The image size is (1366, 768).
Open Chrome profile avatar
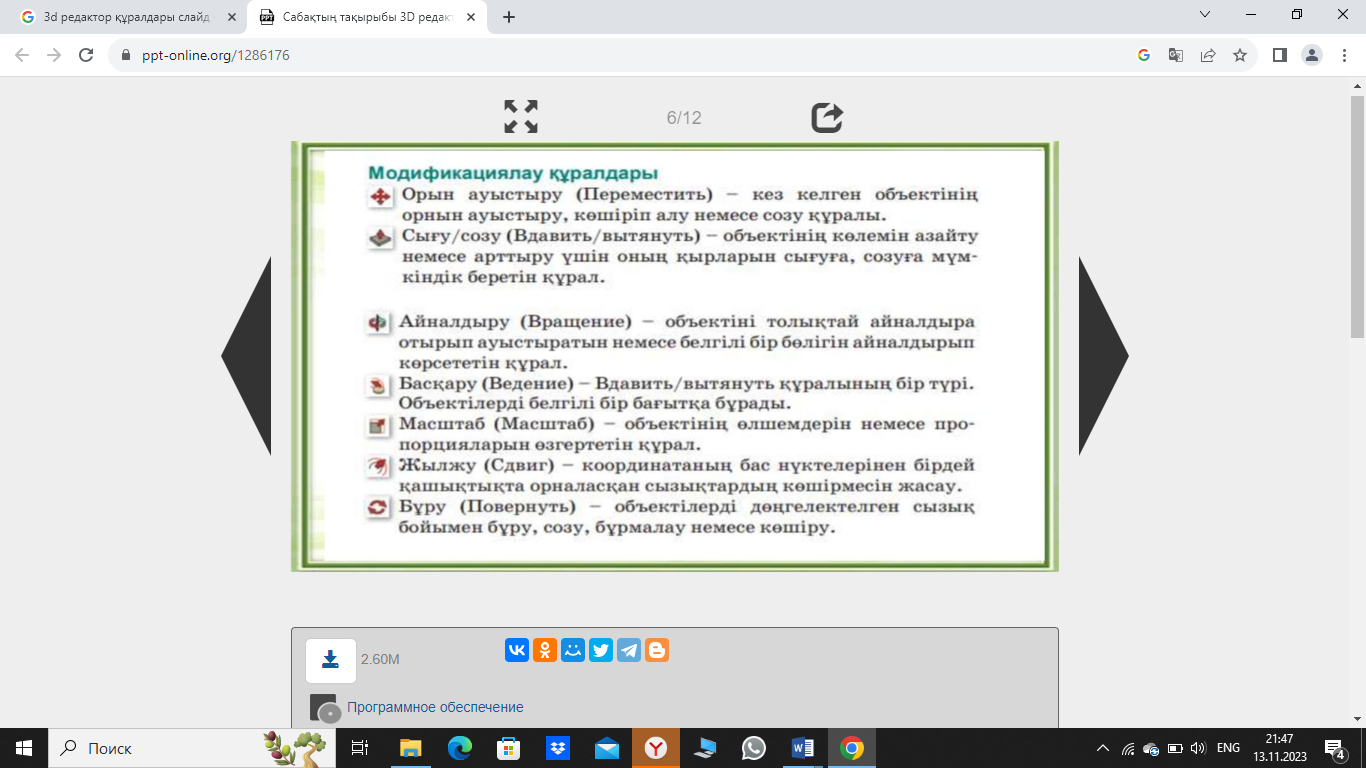pyautogui.click(x=1312, y=56)
